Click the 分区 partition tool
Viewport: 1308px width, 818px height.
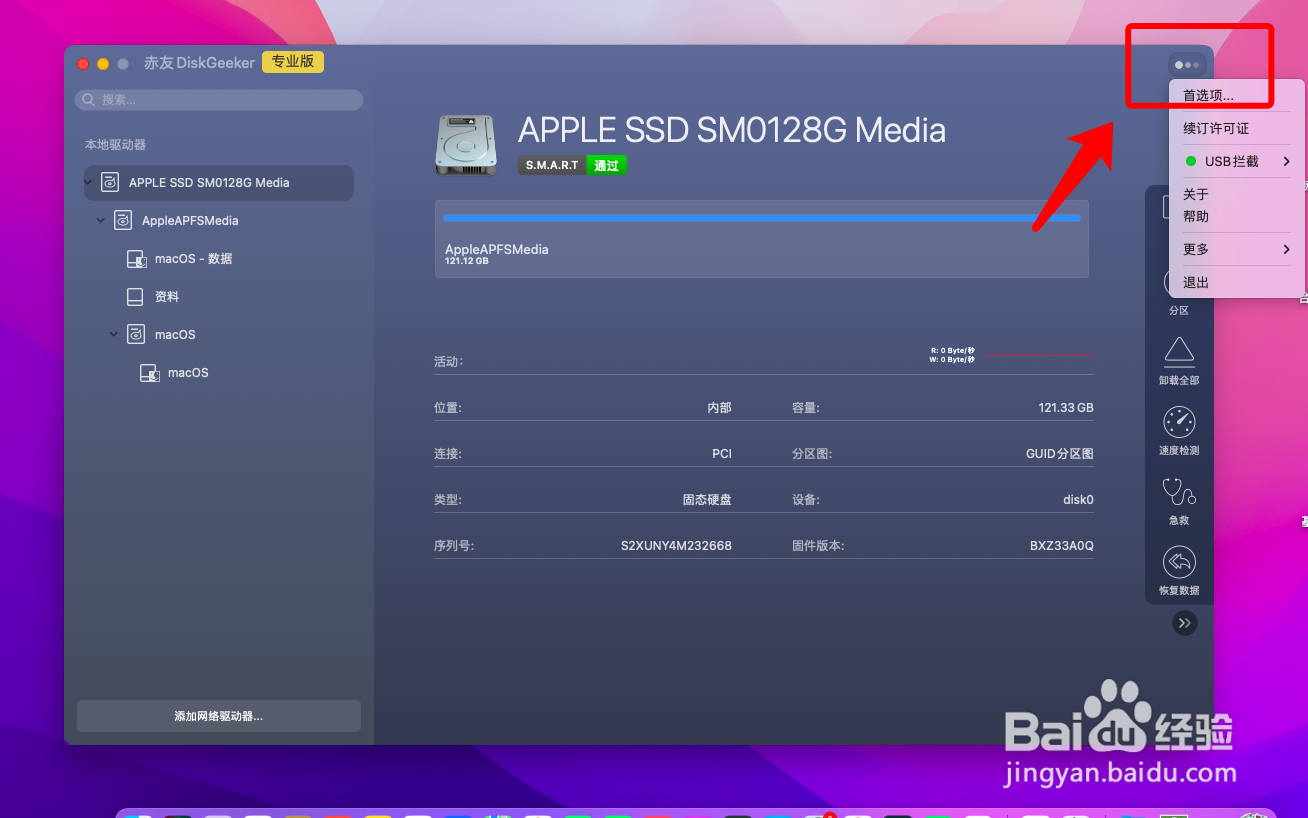coord(1179,311)
